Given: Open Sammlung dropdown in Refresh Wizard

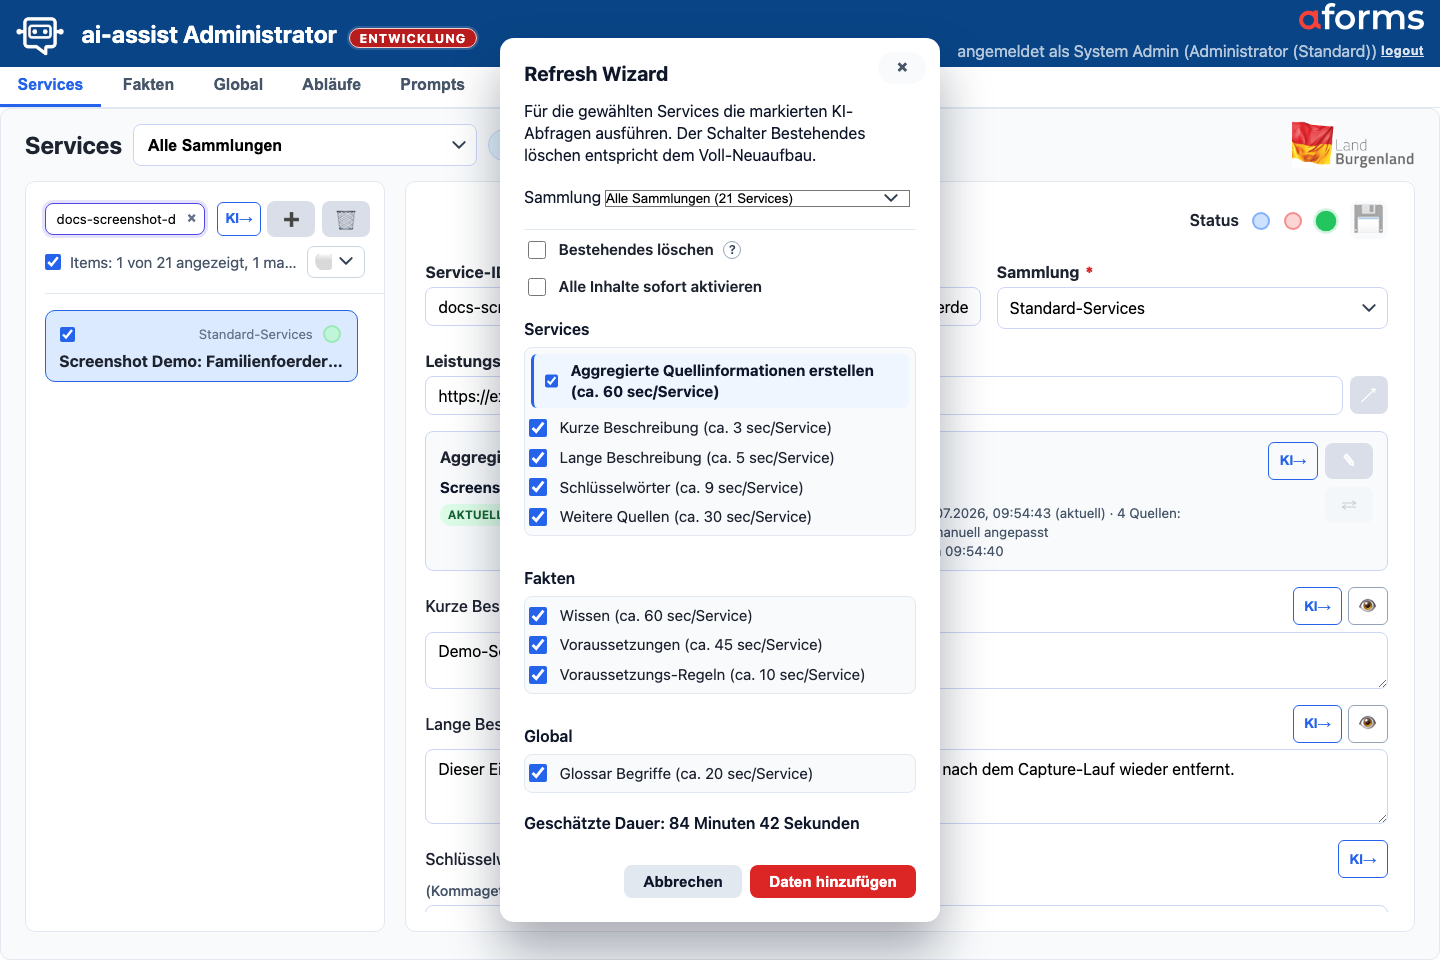Looking at the screenshot, I should [757, 198].
